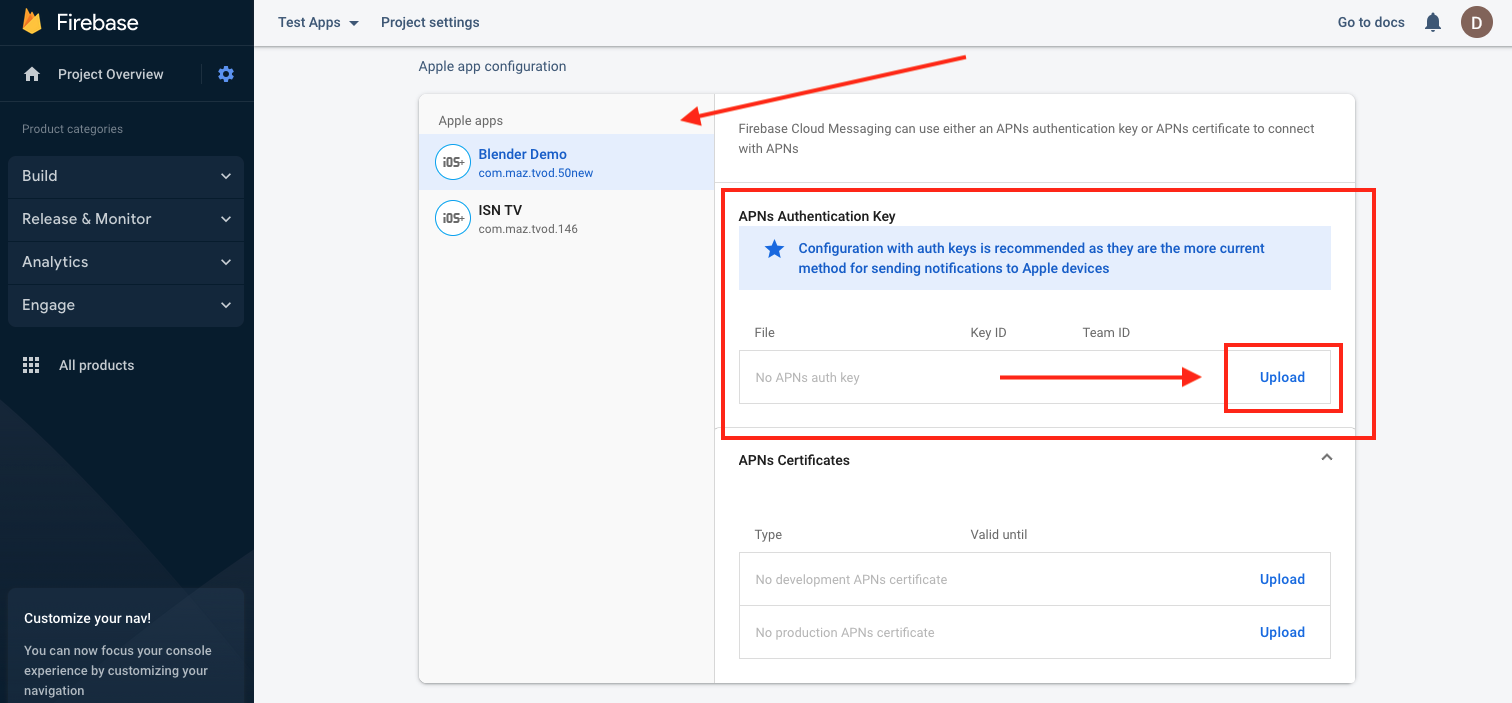Click com.maz.tvod.50new bundle ID
This screenshot has height=703, width=1512.
[x=536, y=173]
